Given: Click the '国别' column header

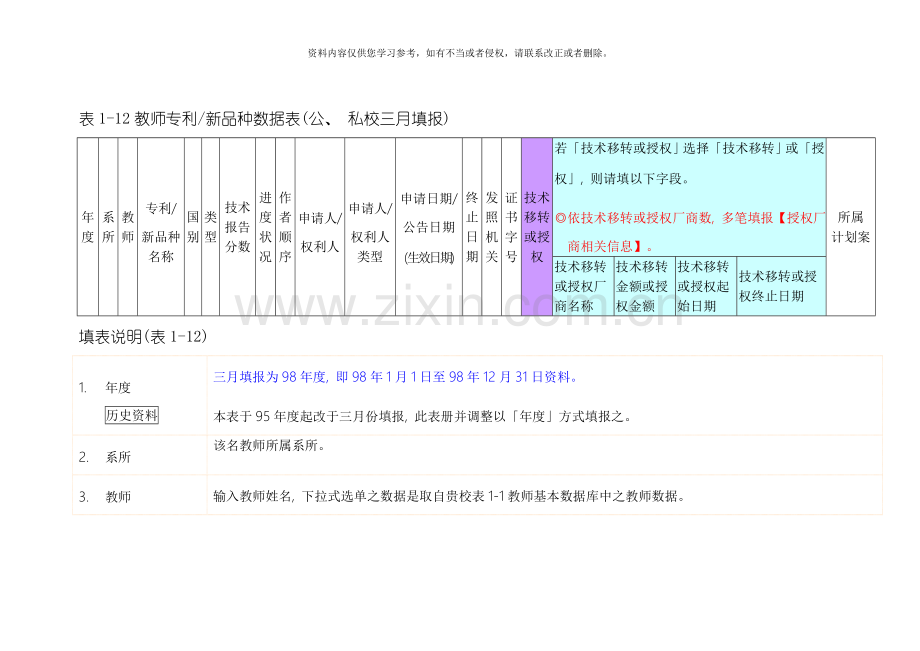Looking at the screenshot, I should coord(193,227).
